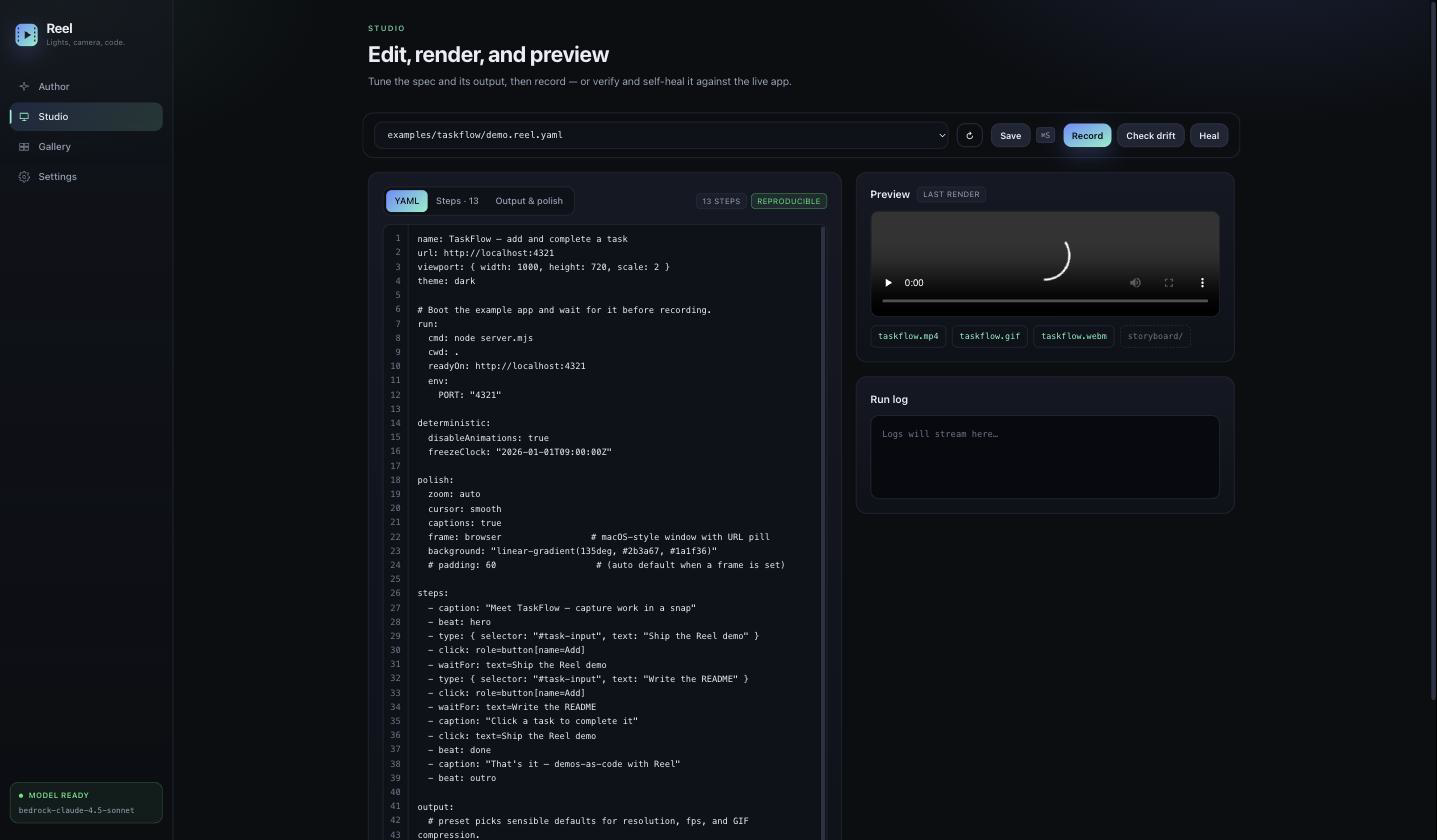Click the line PORT: "4321"
Image resolution: width=1437 pixels, height=840 pixels.
(470, 395)
